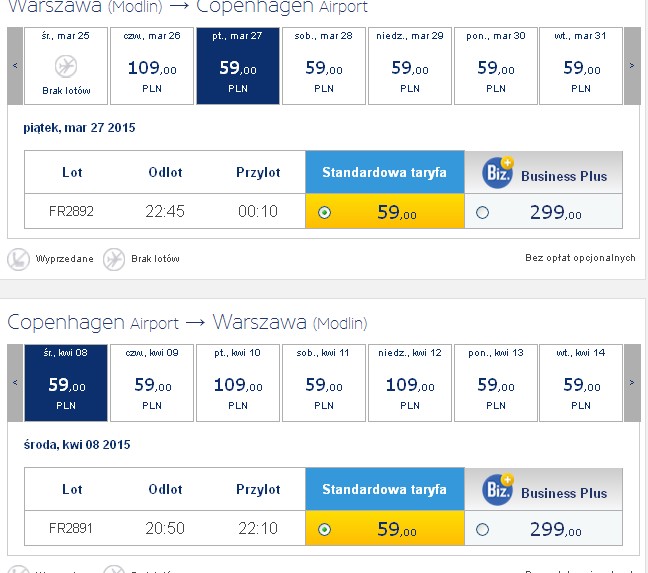Click the outbound Biz Business Plus logo
Viewport: 648px width, 573px height.
[498, 173]
